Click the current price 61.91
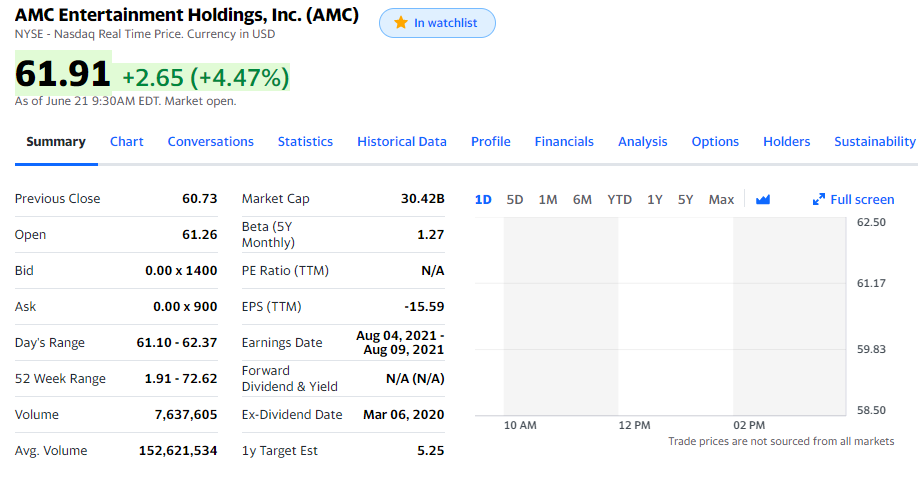This screenshot has height=485, width=918. coord(63,74)
